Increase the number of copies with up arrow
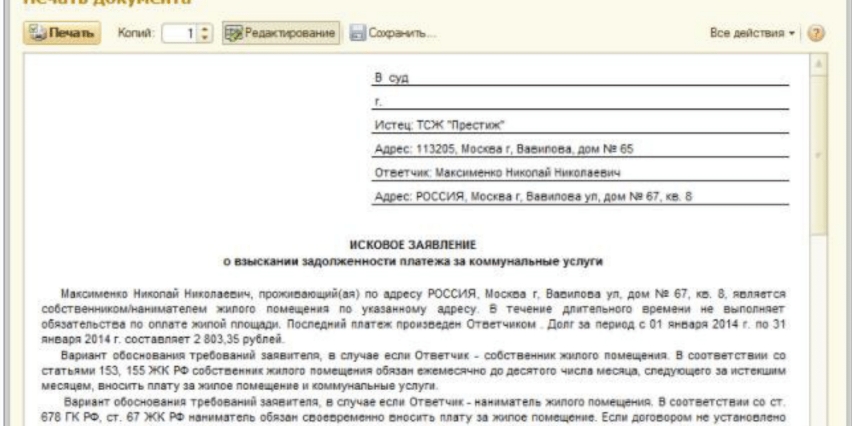 (x=204, y=30)
